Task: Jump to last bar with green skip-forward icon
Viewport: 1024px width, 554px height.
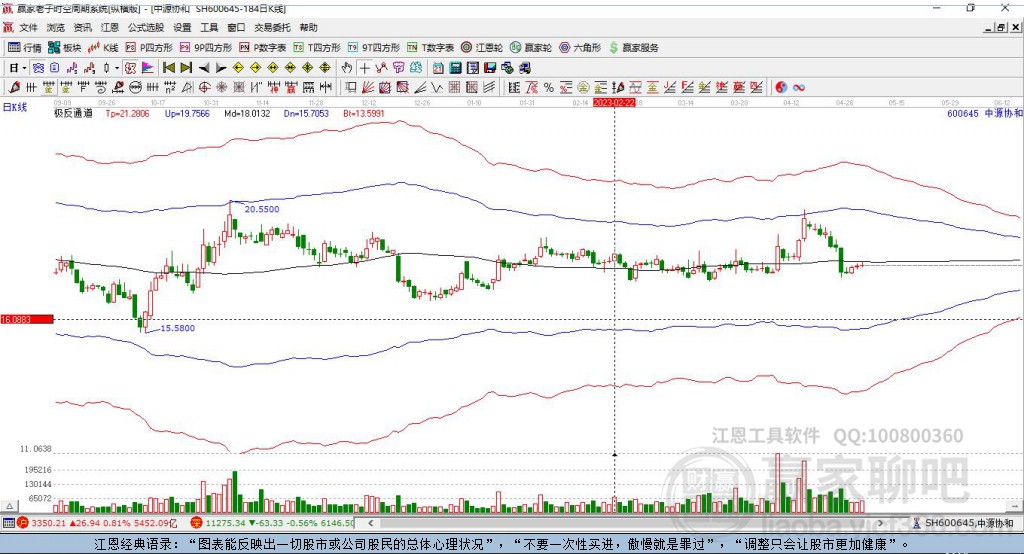Action: (186, 68)
